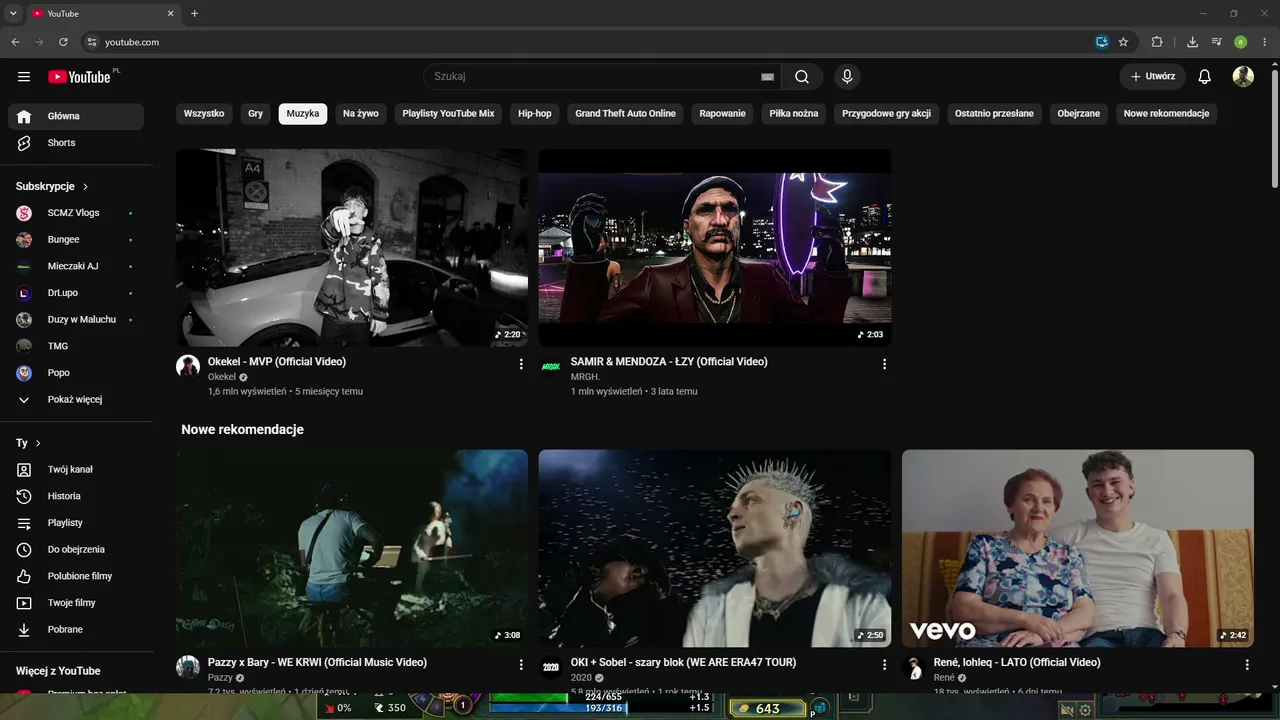Open René channel avatar
Screen dimensions: 1280x720
point(914,667)
